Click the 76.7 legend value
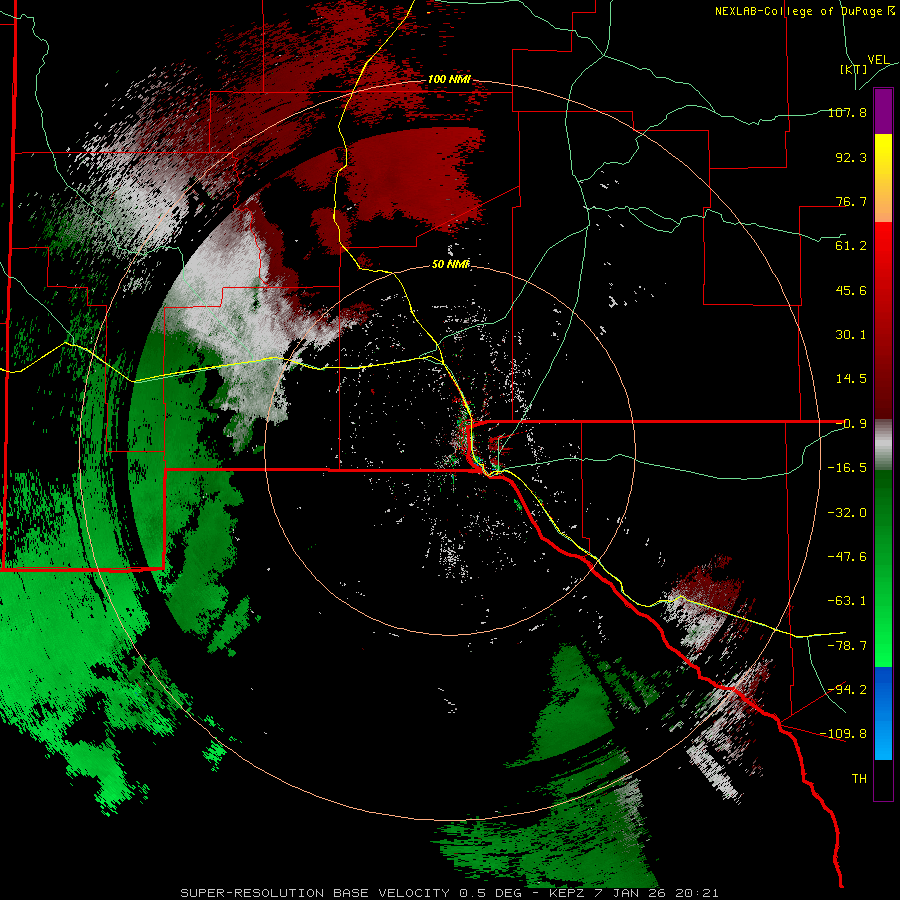Image resolution: width=900 pixels, height=900 pixels. [x=851, y=201]
